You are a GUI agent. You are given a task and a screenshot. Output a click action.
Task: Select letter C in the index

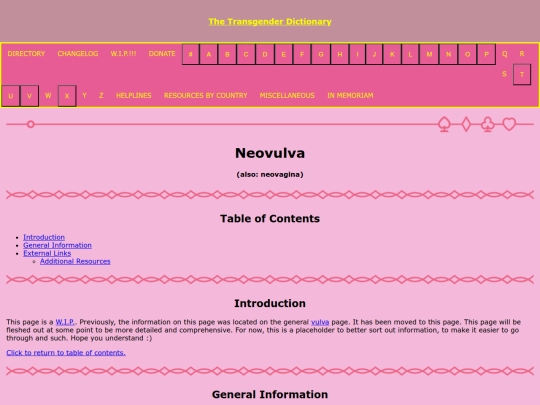246,54
